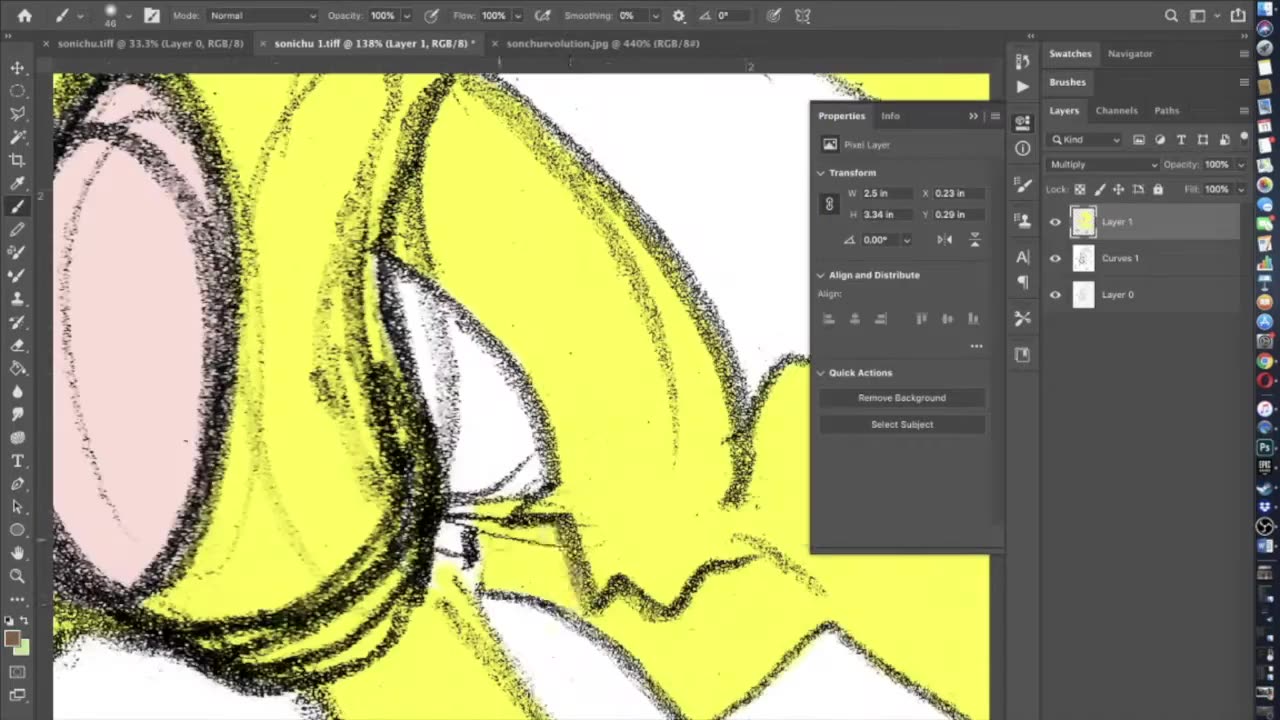The height and width of the screenshot is (720, 1280).
Task: Toggle lock image pixels brush icon
Action: click(1100, 189)
